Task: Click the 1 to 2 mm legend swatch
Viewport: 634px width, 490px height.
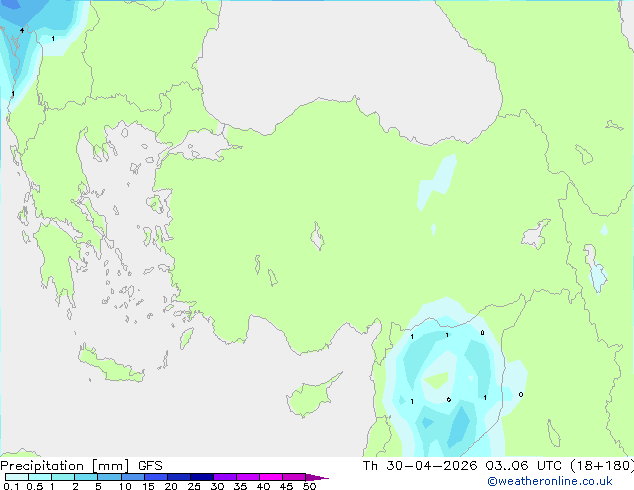Action: pyautogui.click(x=63, y=477)
